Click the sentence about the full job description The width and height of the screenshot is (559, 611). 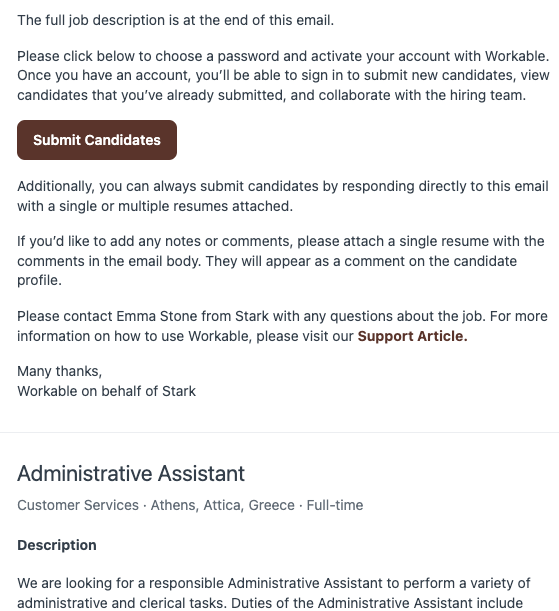pyautogui.click(x=175, y=20)
